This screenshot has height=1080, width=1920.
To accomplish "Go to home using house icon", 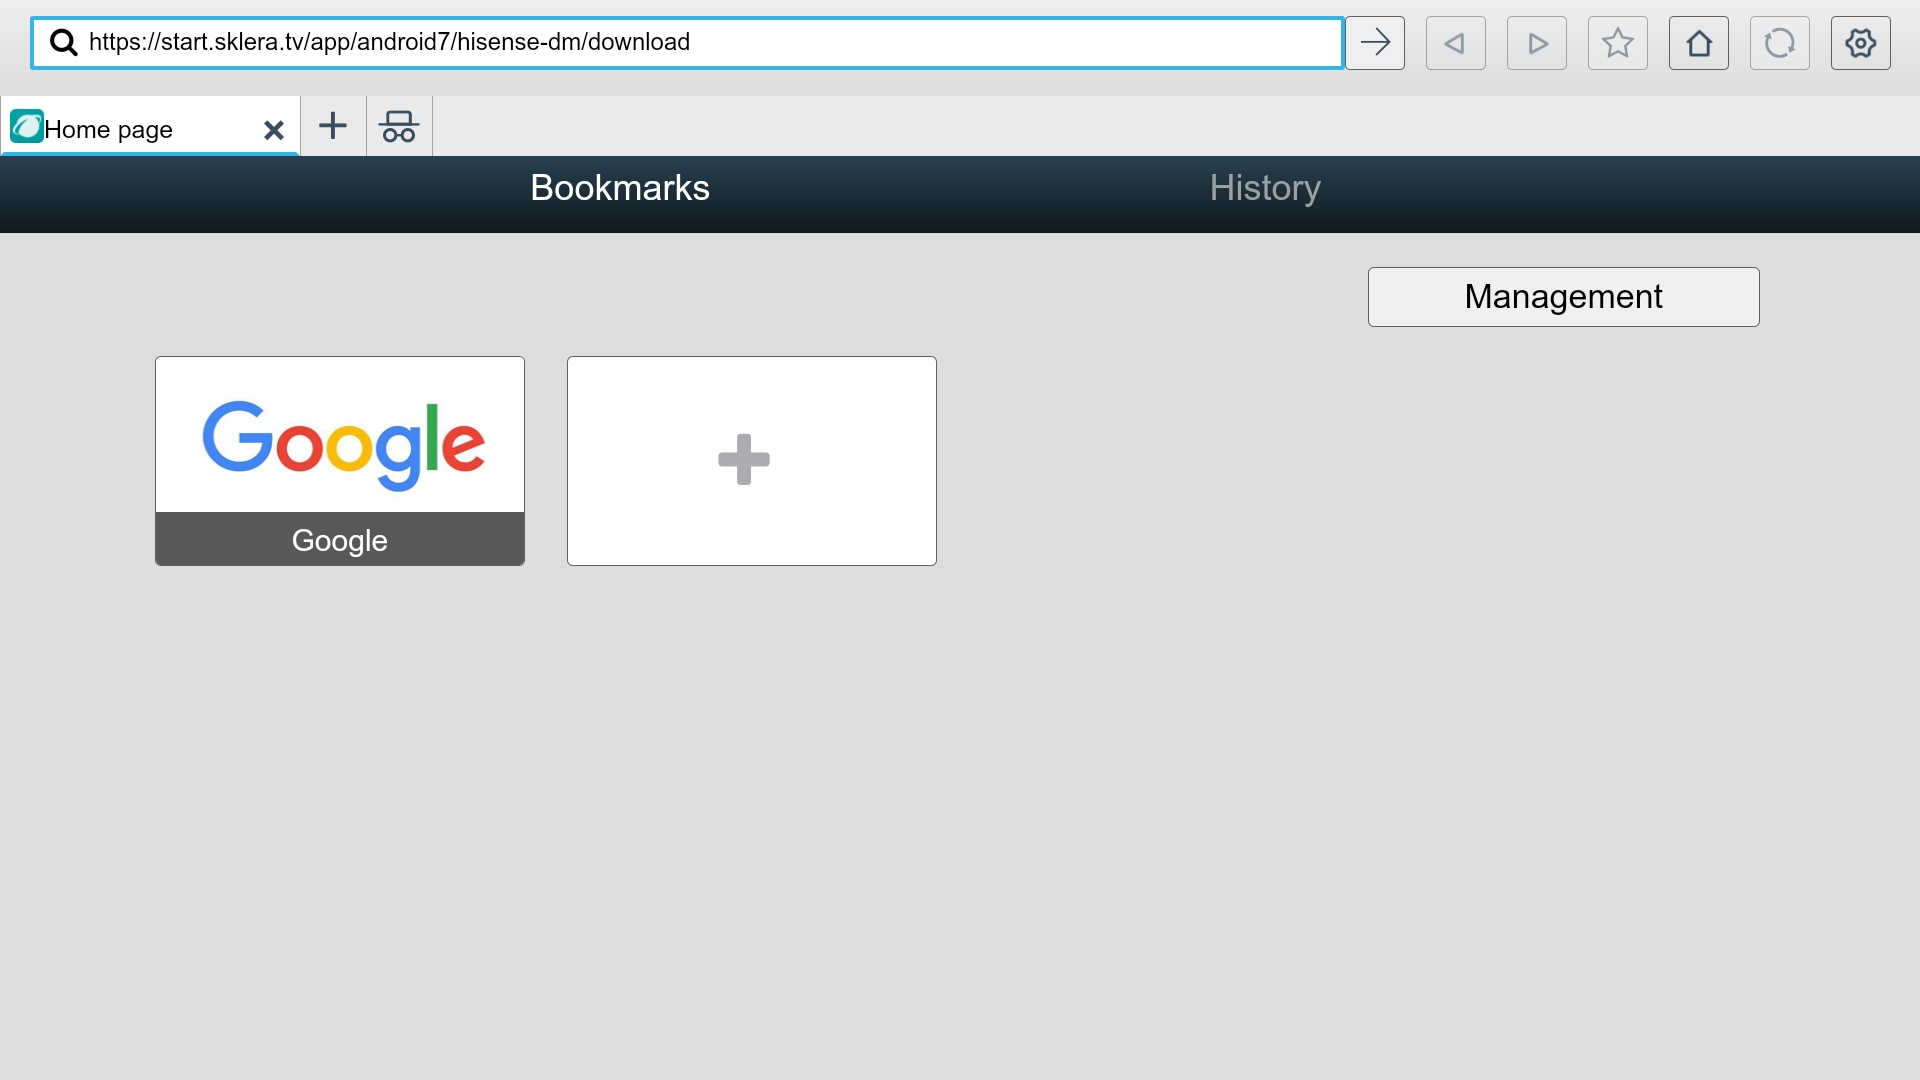I will point(1698,43).
